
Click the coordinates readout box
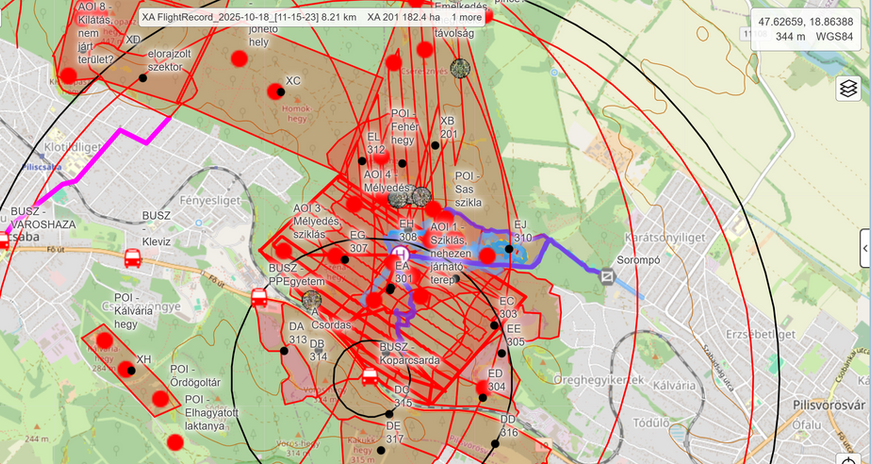[x=805, y=29]
